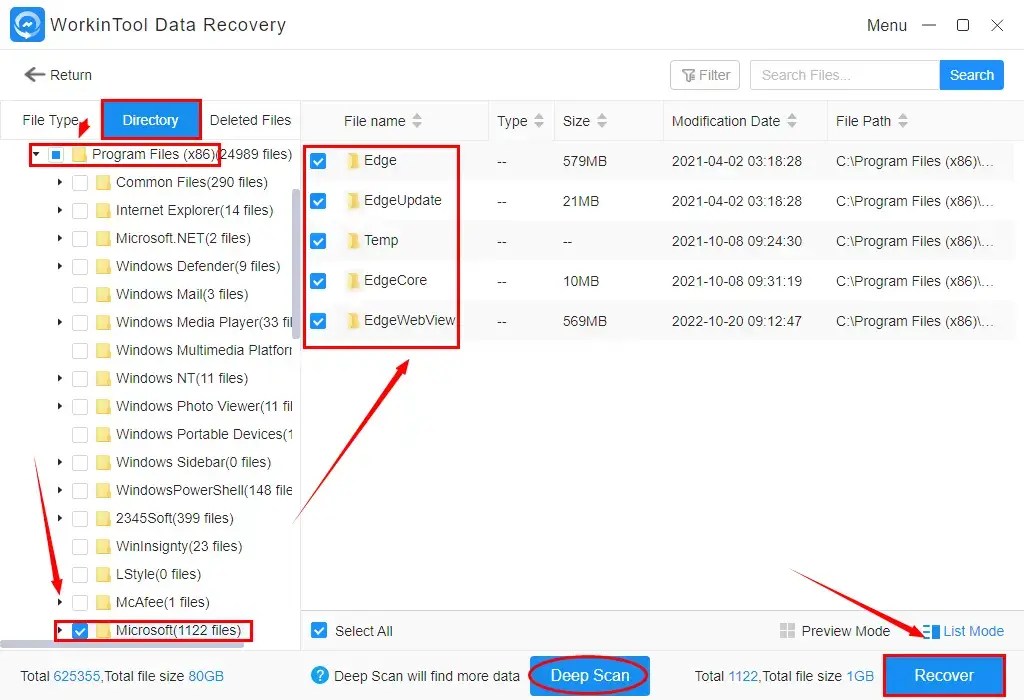Expand the Windows NT folder node
This screenshot has height=700, width=1024.
(x=59, y=378)
